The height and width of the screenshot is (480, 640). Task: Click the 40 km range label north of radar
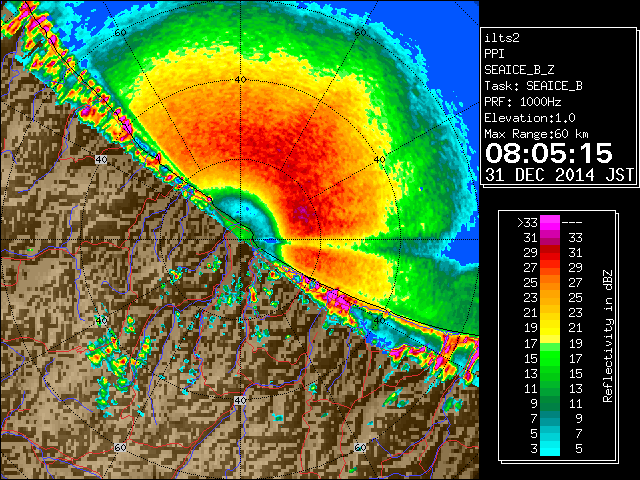point(240,79)
